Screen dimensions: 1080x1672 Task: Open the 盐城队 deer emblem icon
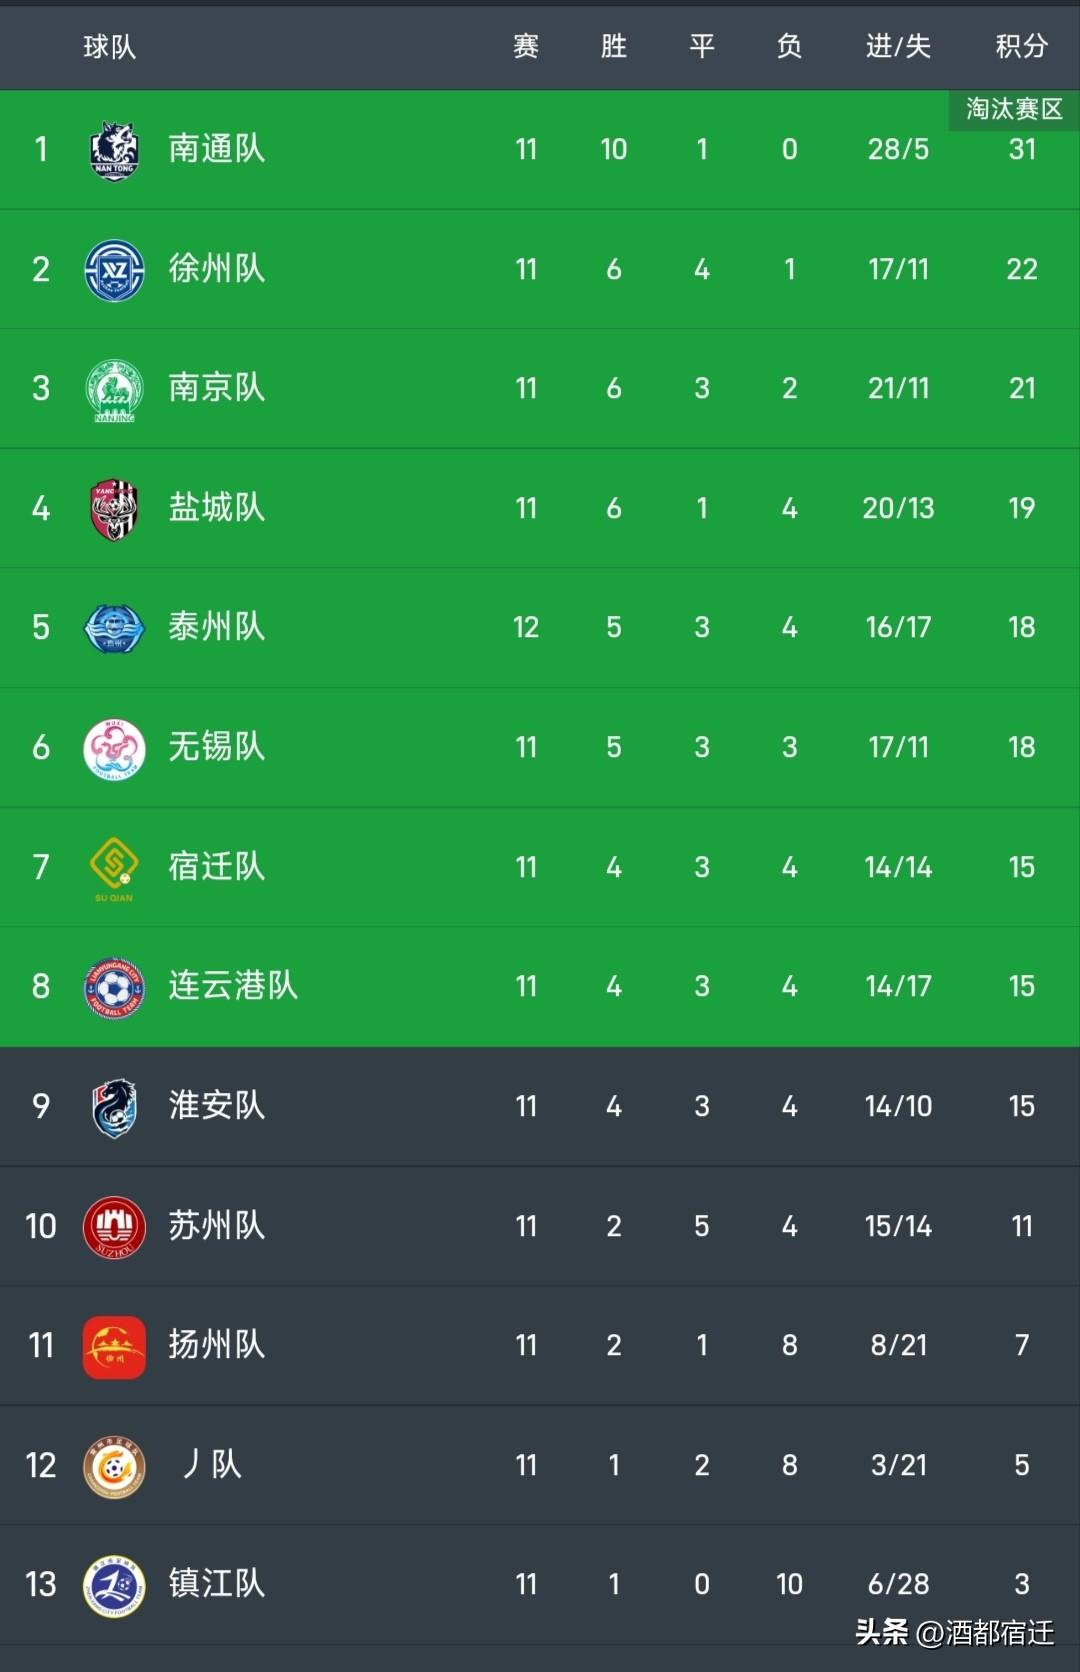114,509
